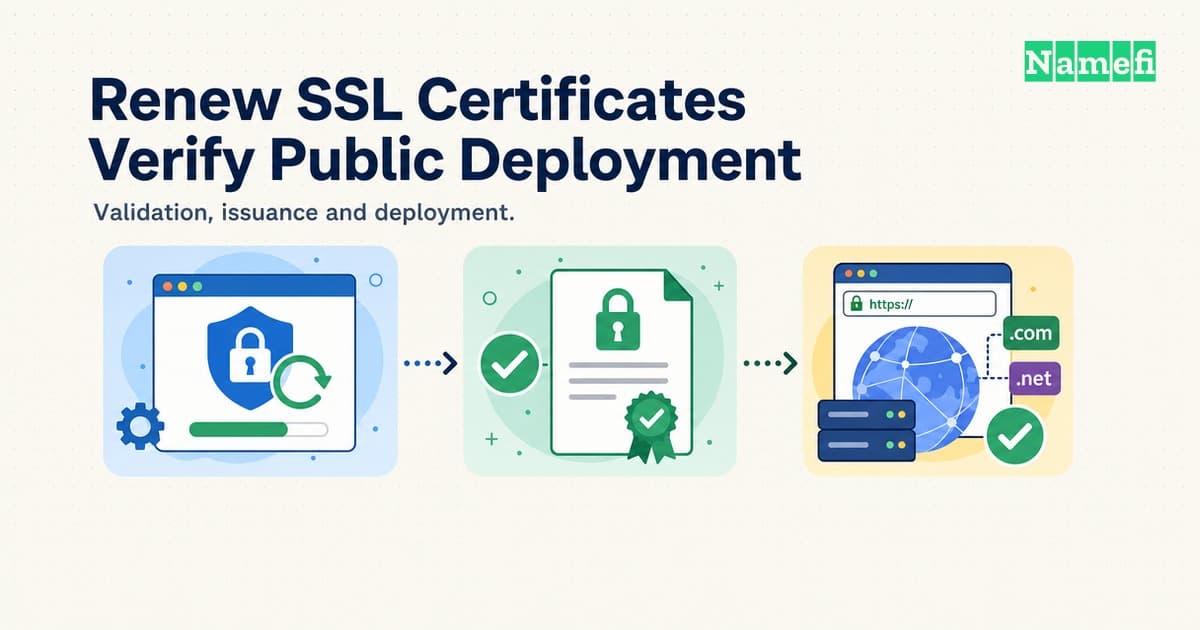
Task: Click the padlock in the https address bar
Action: [856, 304]
